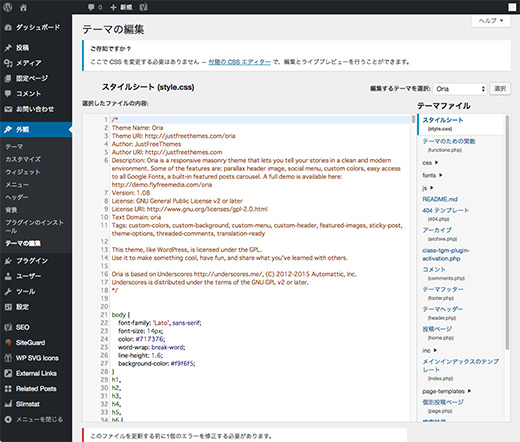Open the ヘルプ dropdown tab

[x=491, y=21]
